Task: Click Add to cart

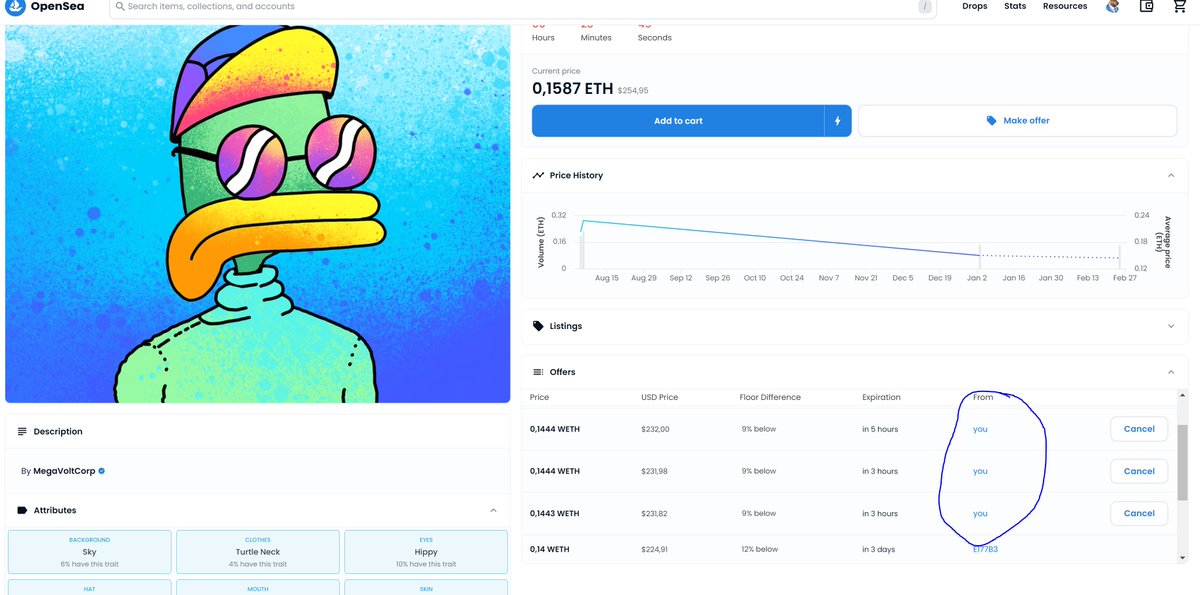Action: click(678, 121)
